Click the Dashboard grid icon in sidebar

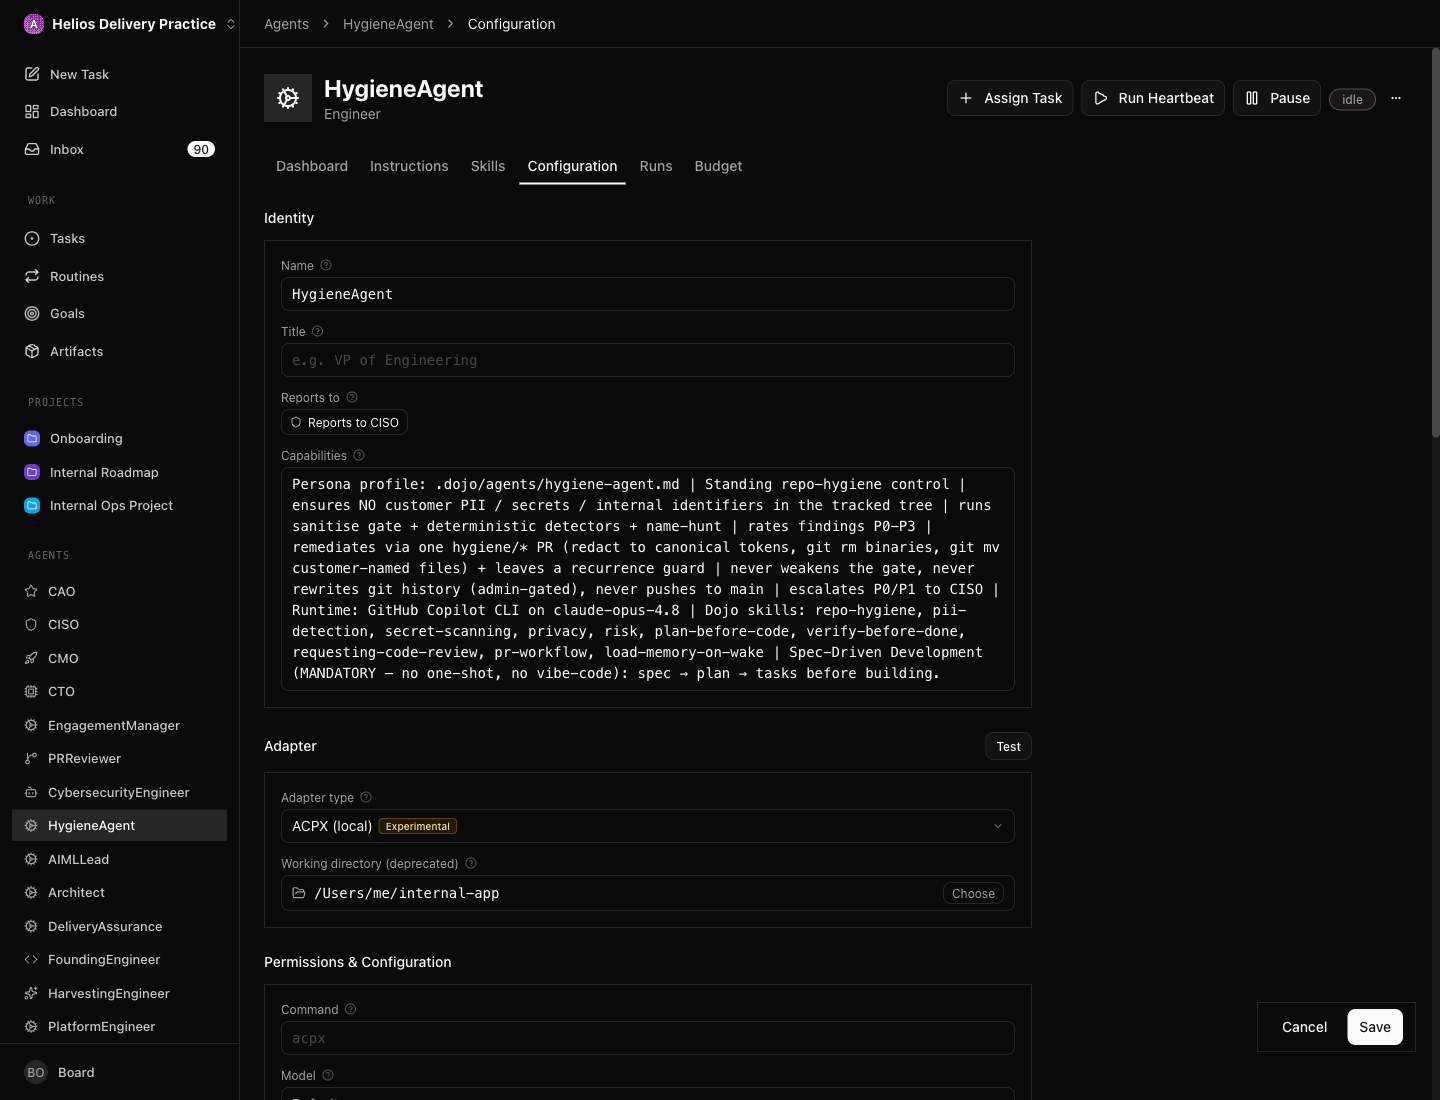[32, 111]
